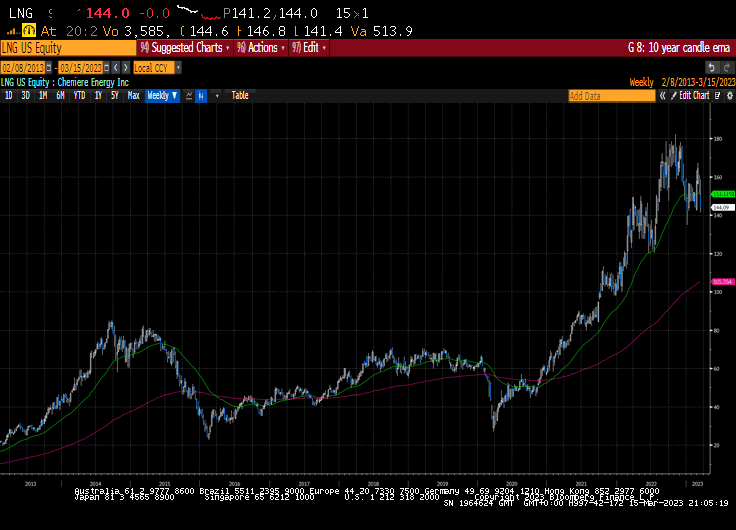Click the start date field 02/08/2013
The height and width of the screenshot is (530, 736).
(x=23, y=68)
